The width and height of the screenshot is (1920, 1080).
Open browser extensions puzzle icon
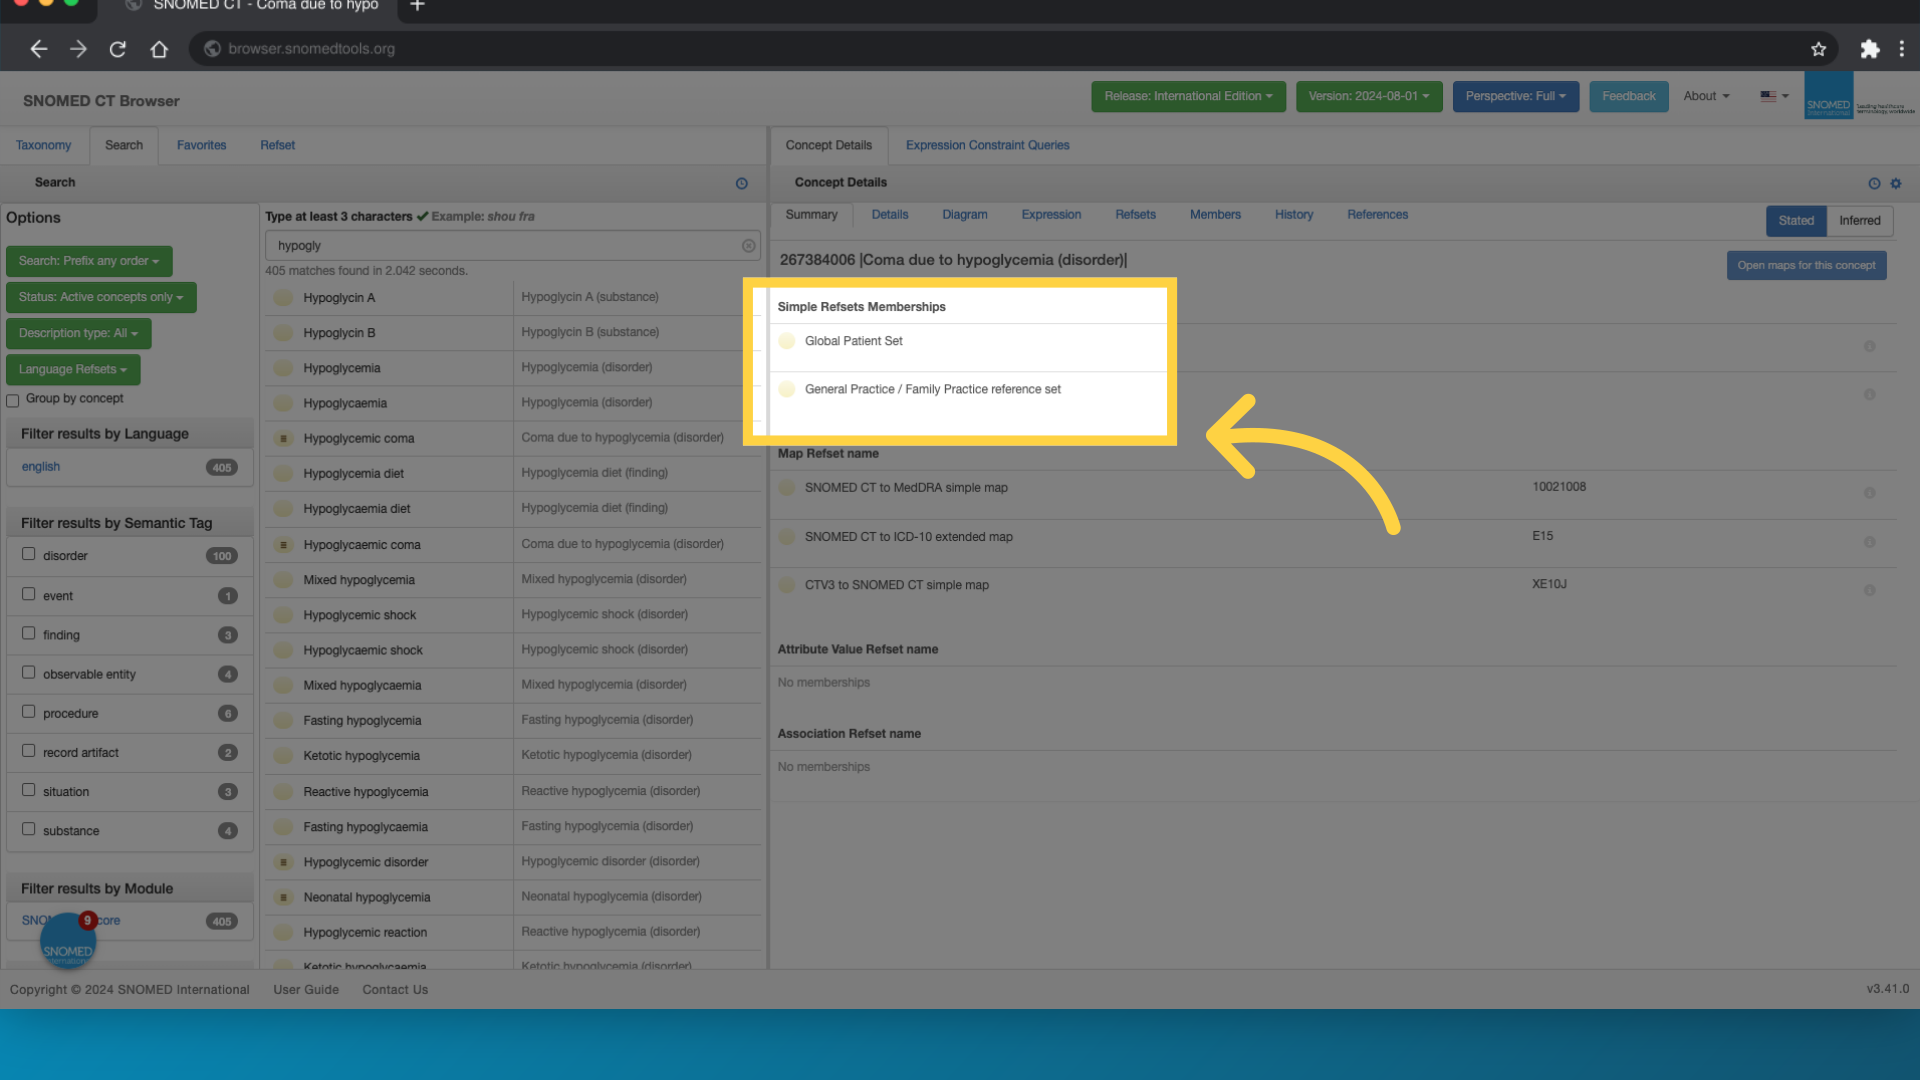coord(1869,49)
